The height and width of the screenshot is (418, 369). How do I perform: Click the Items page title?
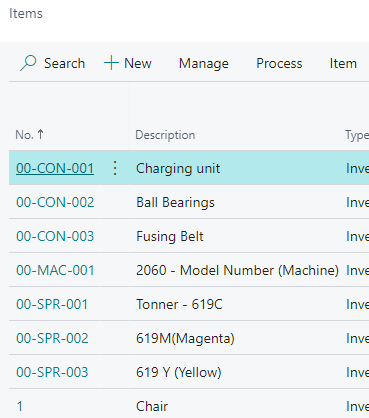[x=26, y=14]
